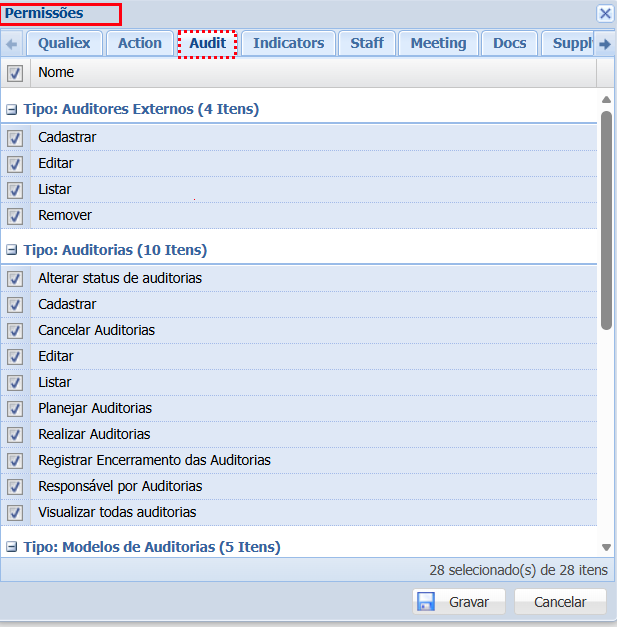Collapse the Auditores Externos group
The height and width of the screenshot is (627, 617).
tap(12, 110)
